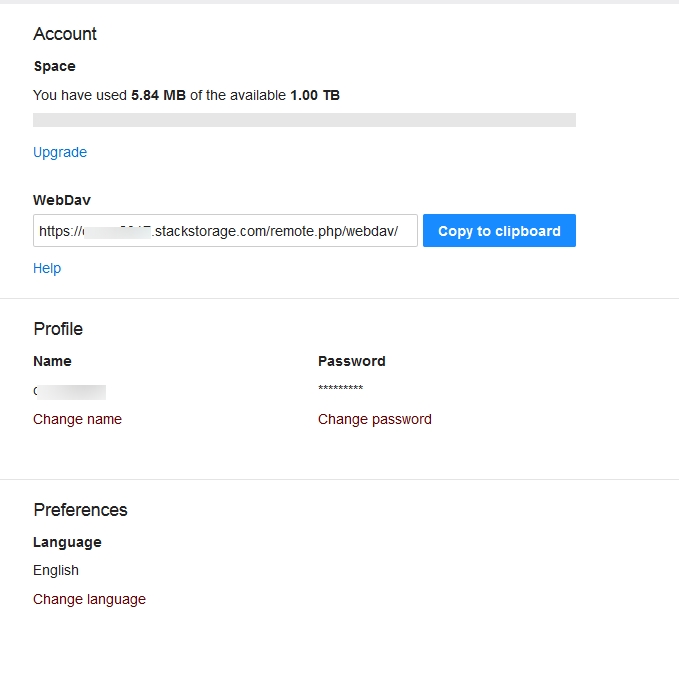Click the English language value

click(x=56, y=570)
